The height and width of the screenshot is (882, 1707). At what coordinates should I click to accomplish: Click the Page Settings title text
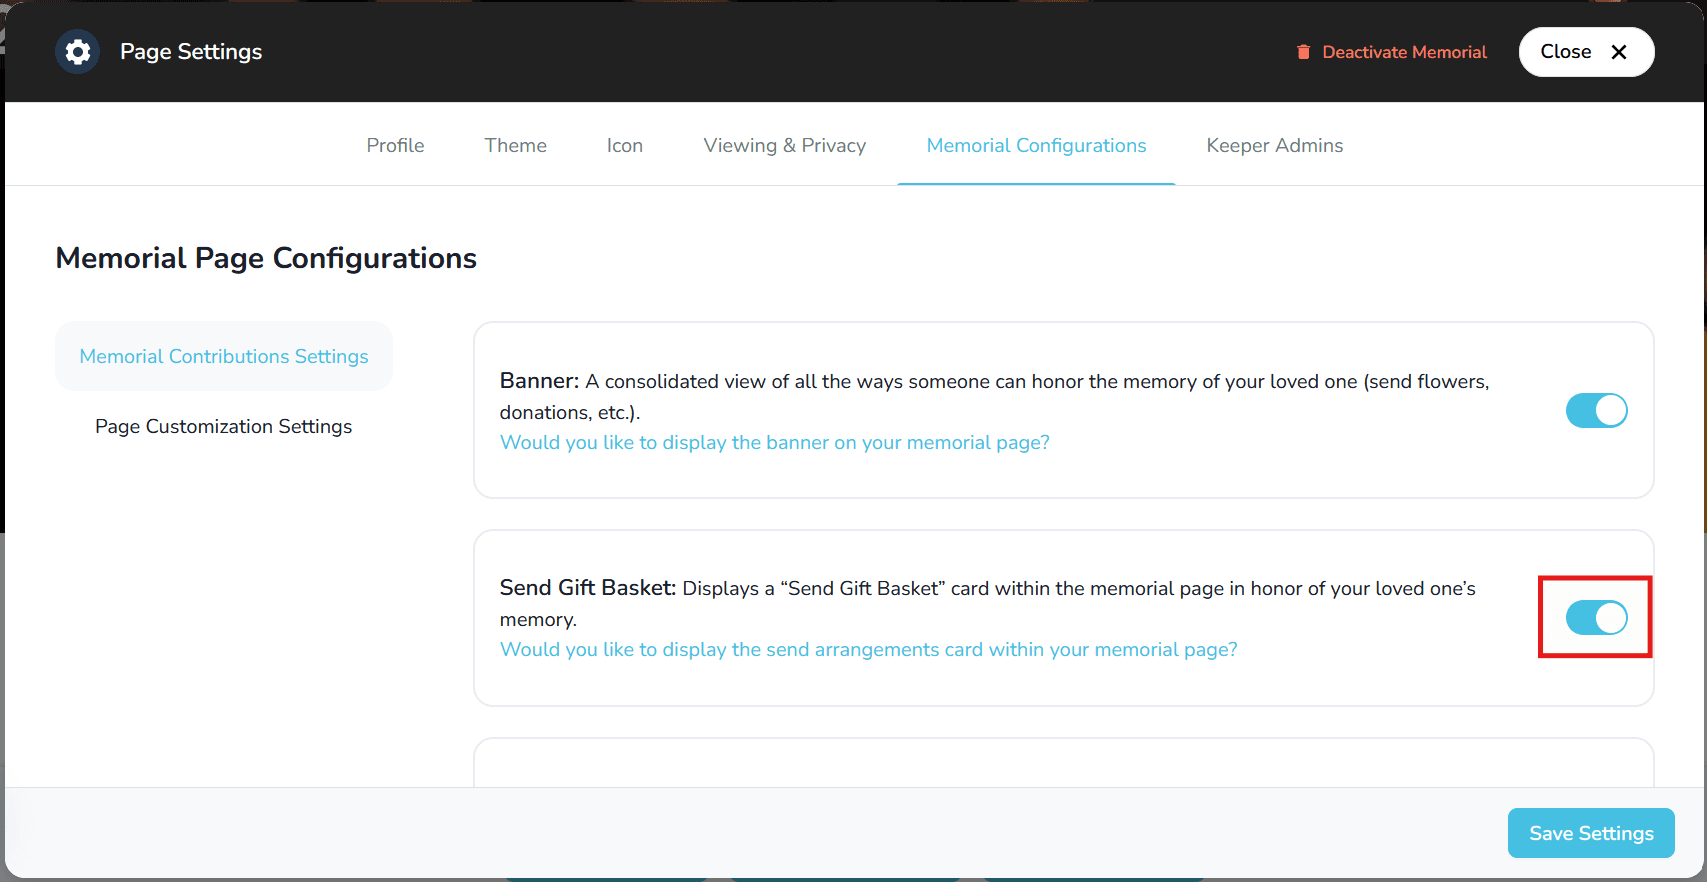pos(191,52)
